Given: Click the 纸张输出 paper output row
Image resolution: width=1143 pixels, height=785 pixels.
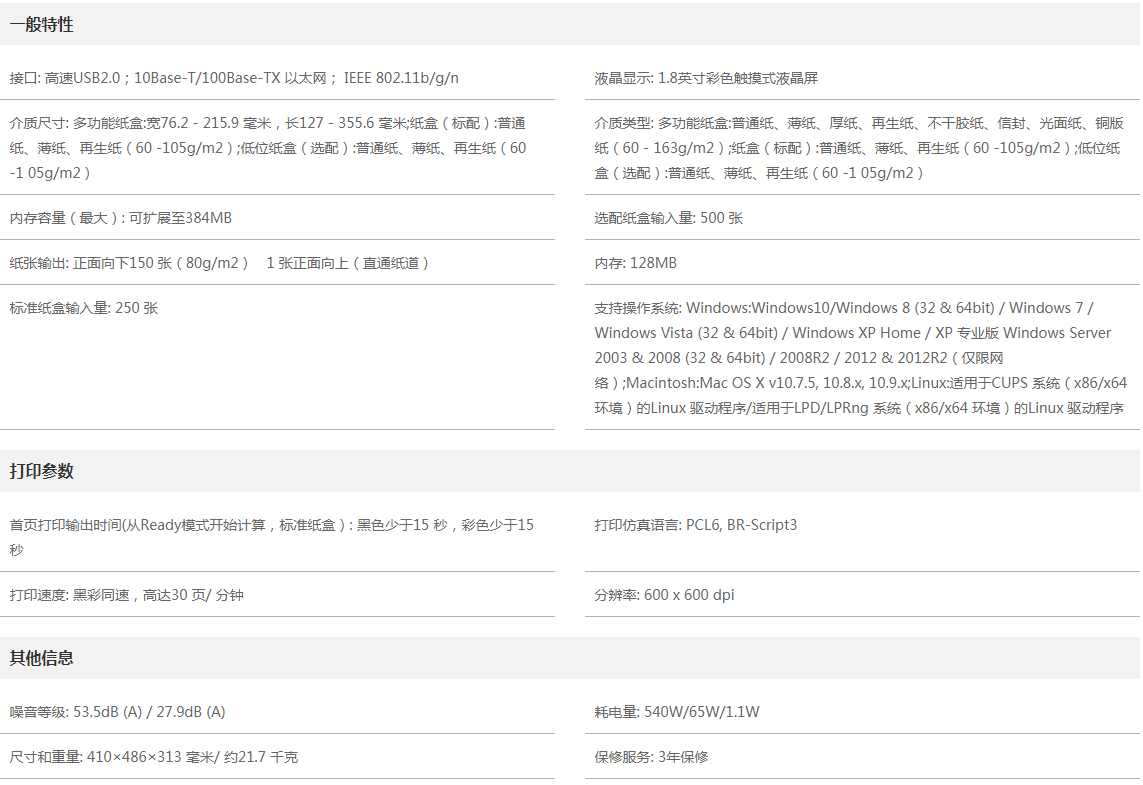Looking at the screenshot, I should click(220, 263).
